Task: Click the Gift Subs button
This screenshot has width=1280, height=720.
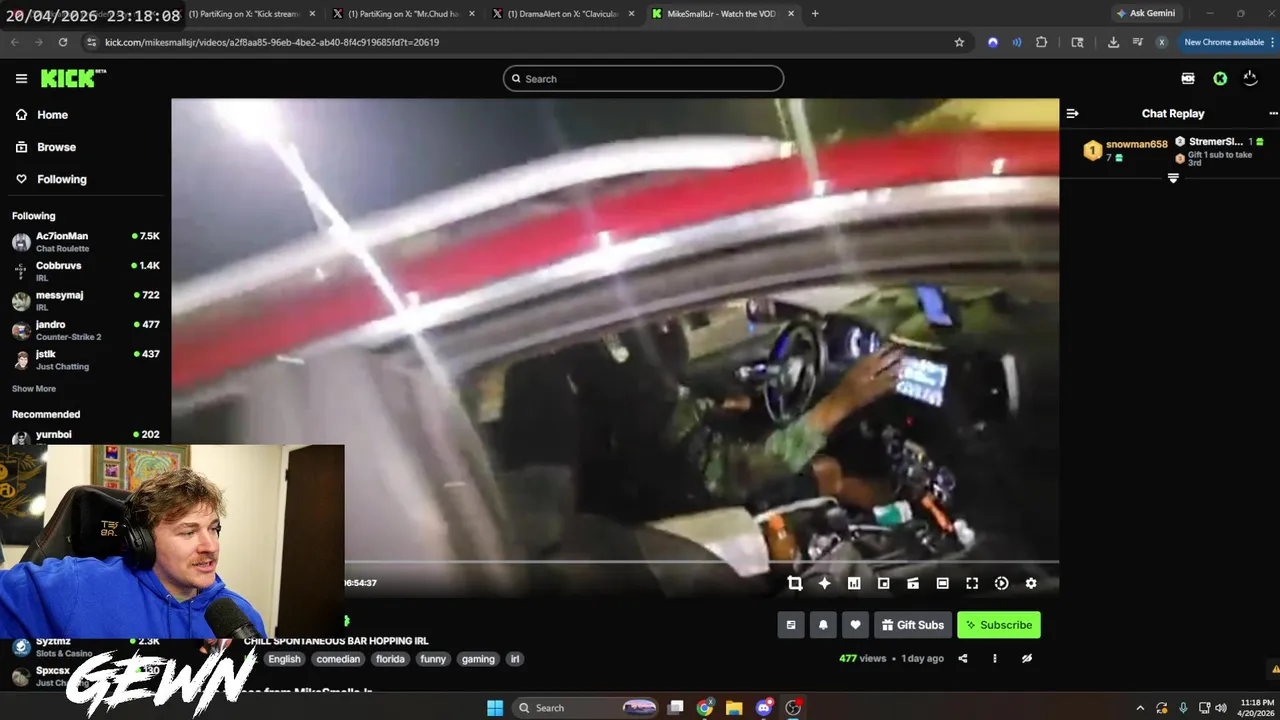Action: (x=912, y=625)
